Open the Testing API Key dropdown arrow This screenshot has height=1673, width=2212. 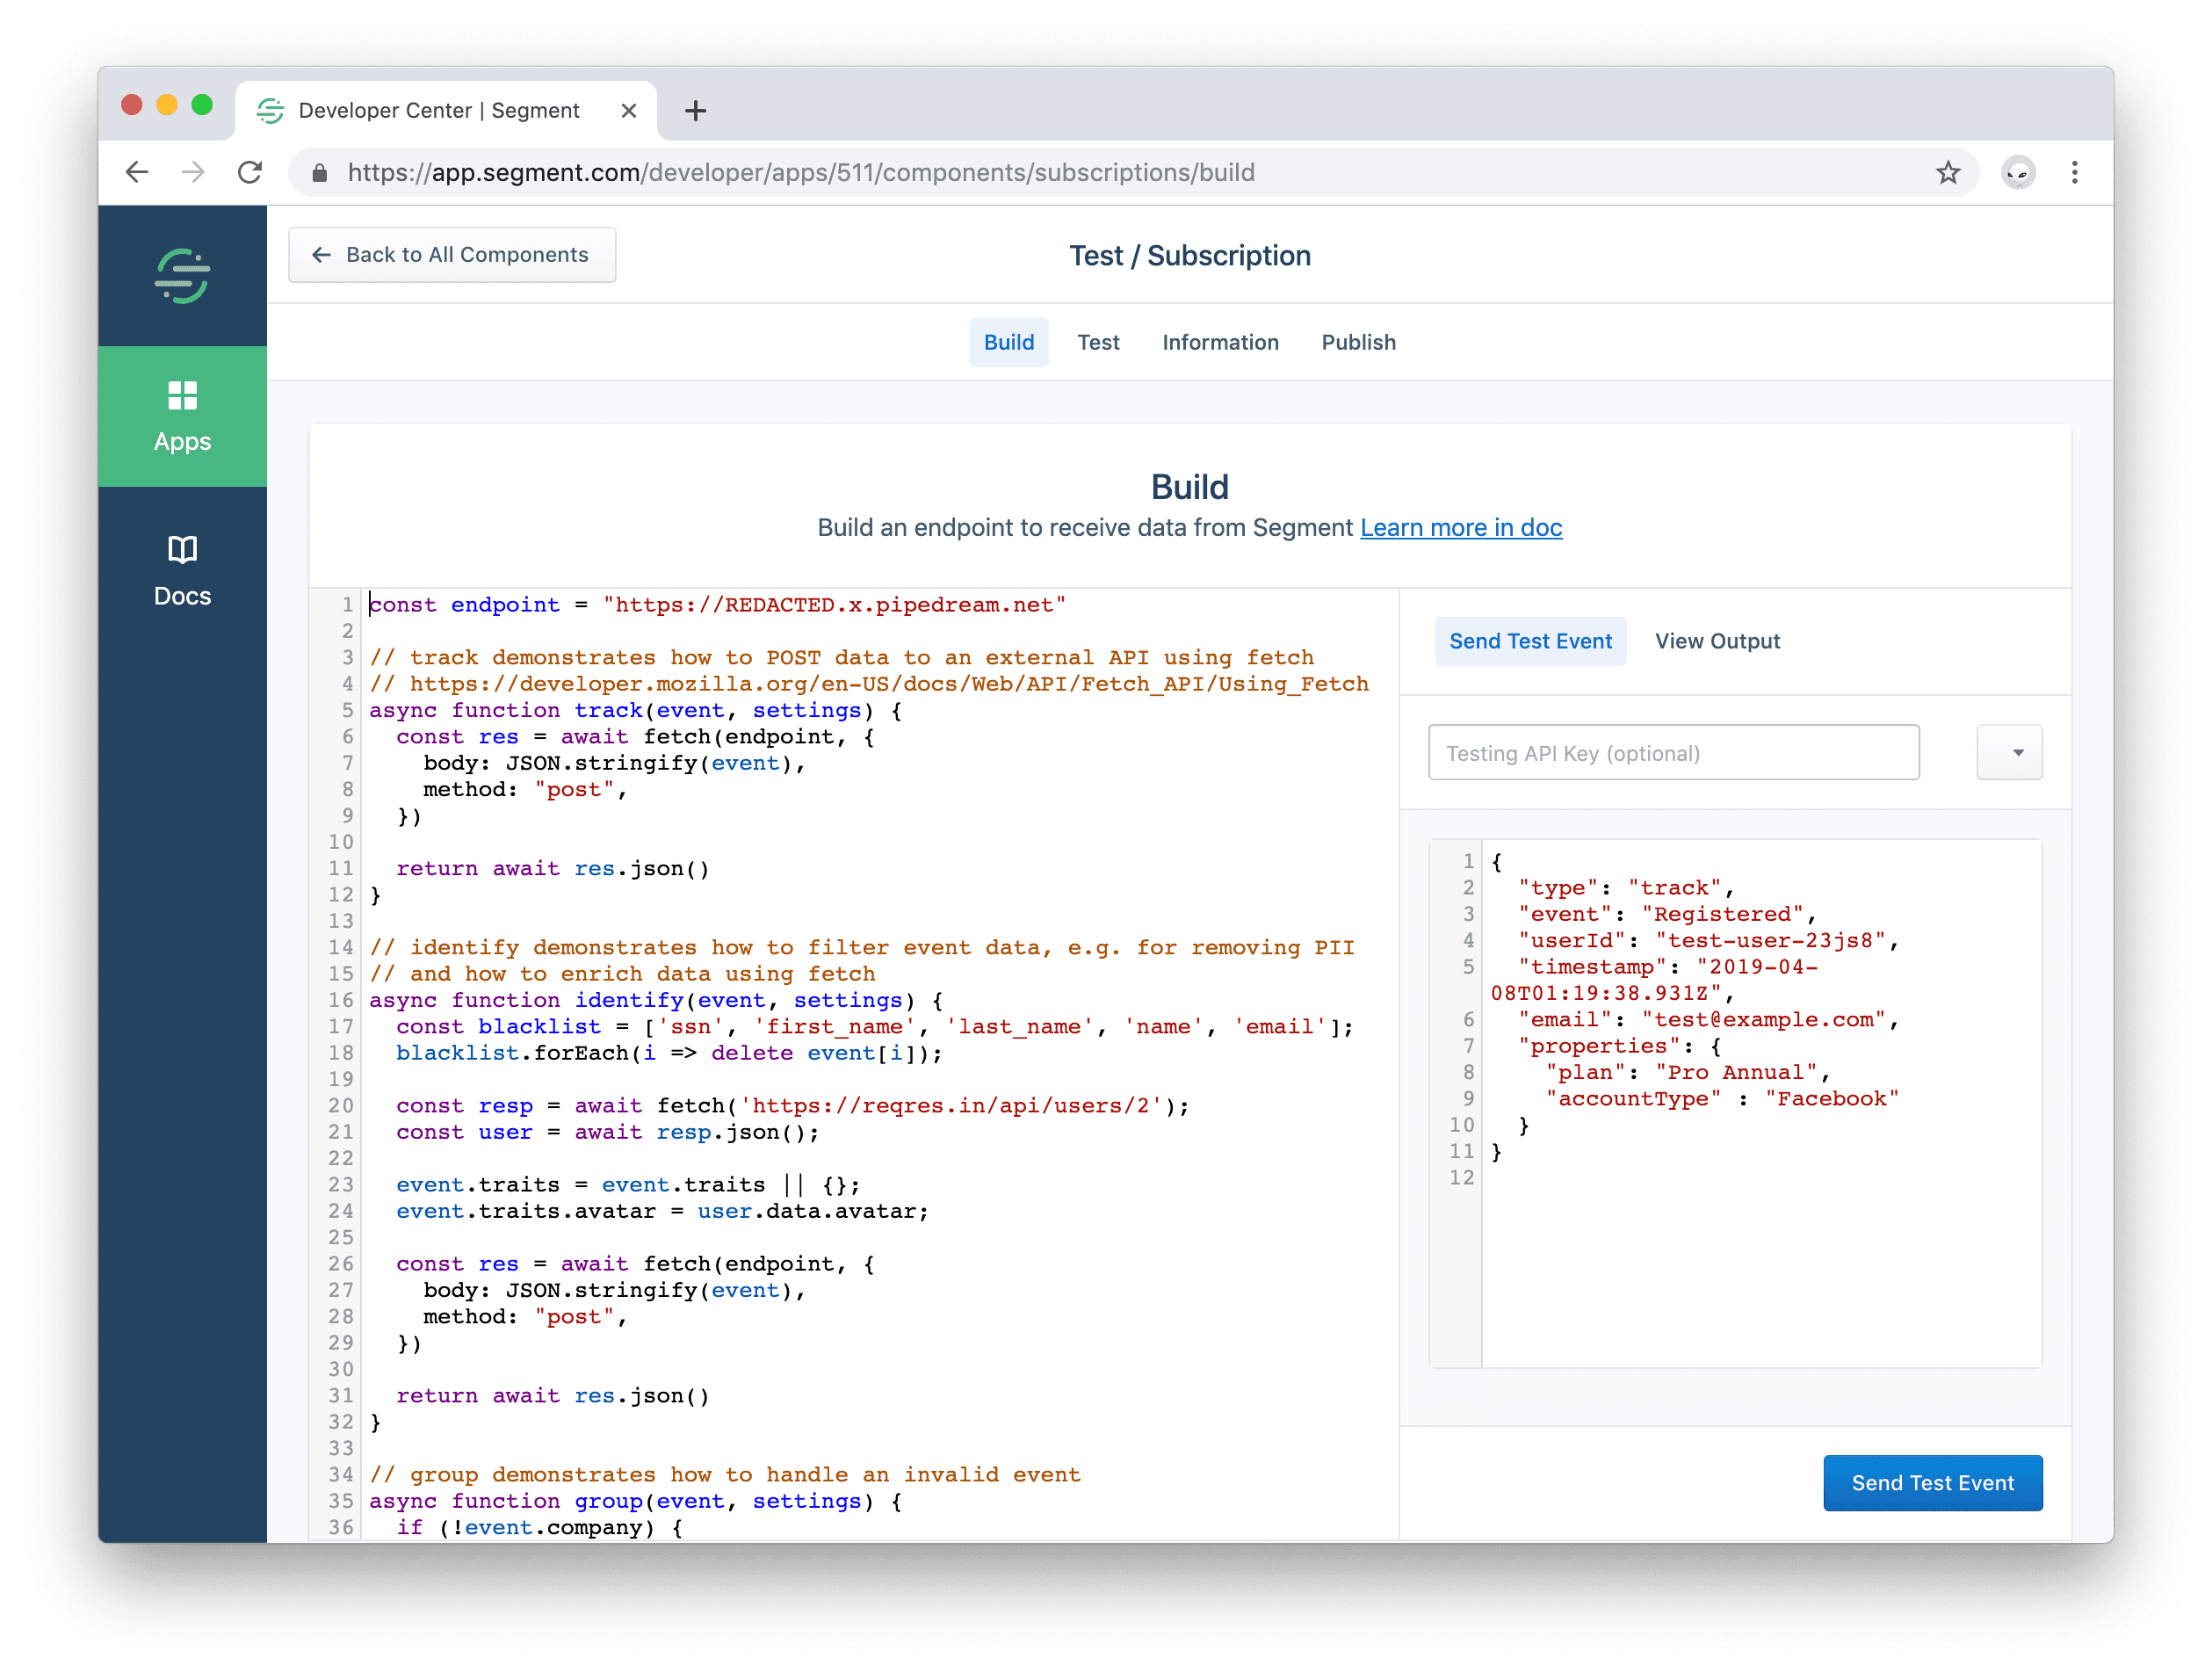tap(2010, 752)
